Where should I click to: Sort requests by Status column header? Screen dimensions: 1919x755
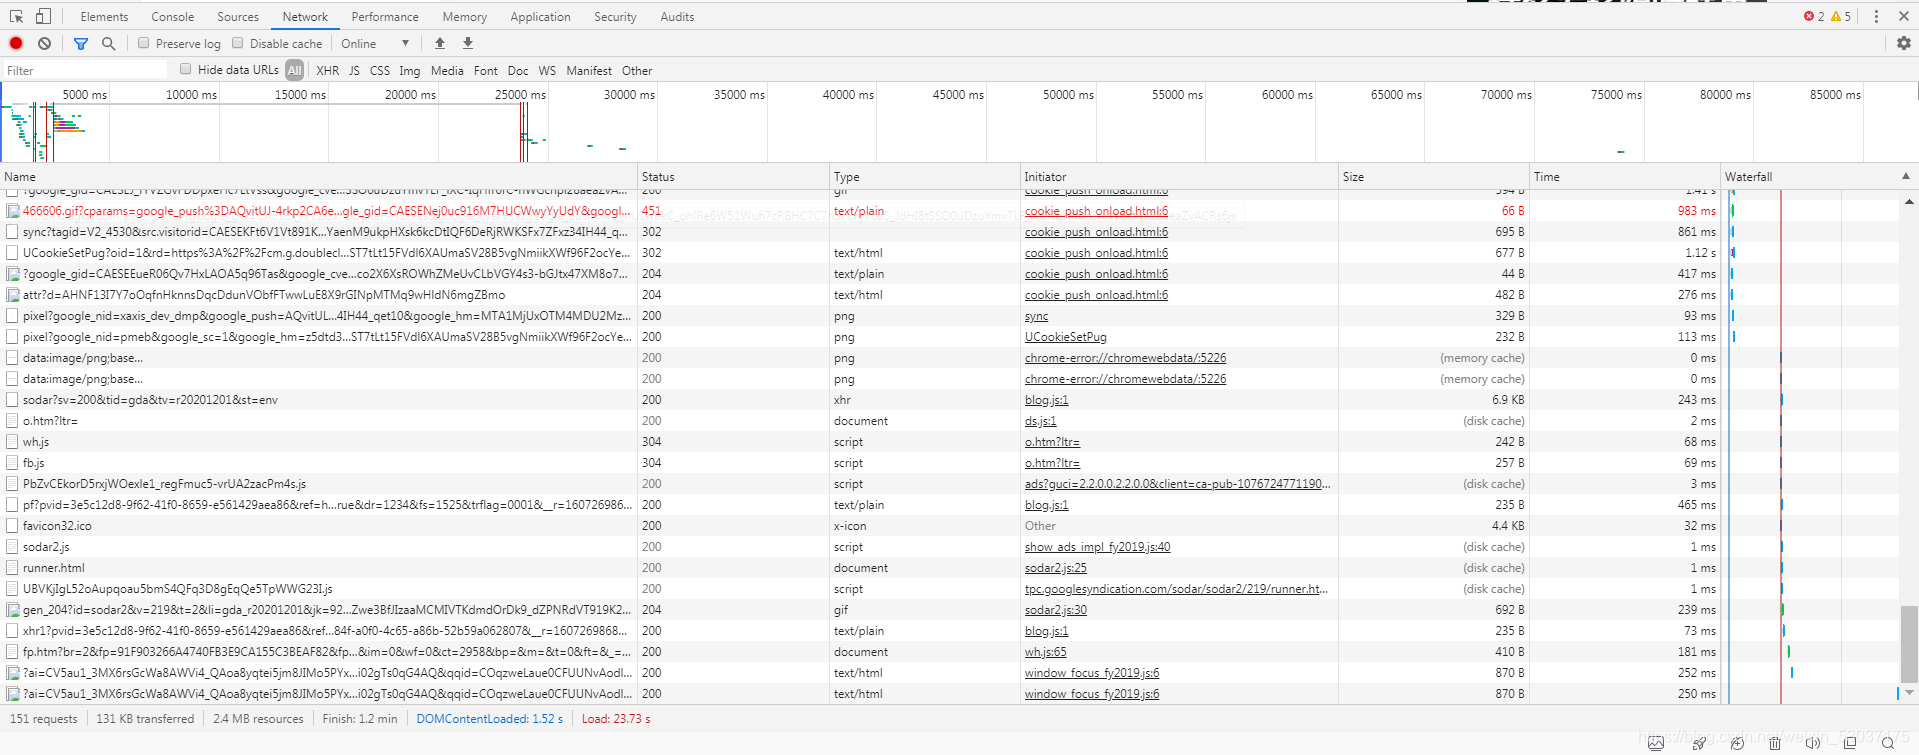pos(733,176)
